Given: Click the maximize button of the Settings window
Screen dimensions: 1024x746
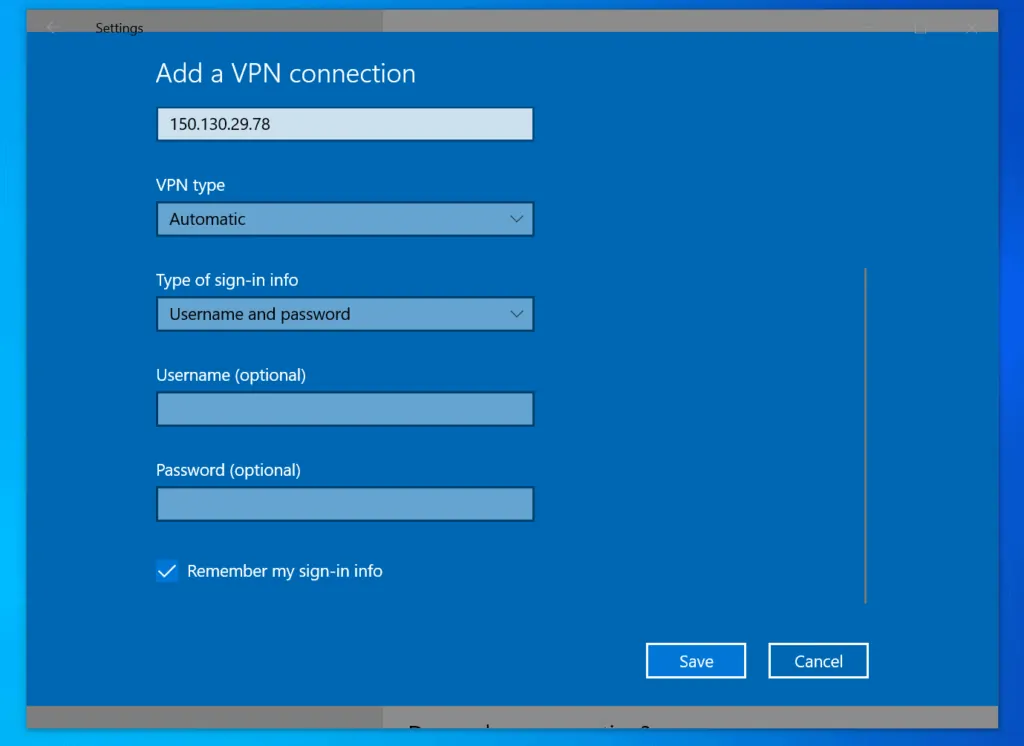Looking at the screenshot, I should 920,27.
